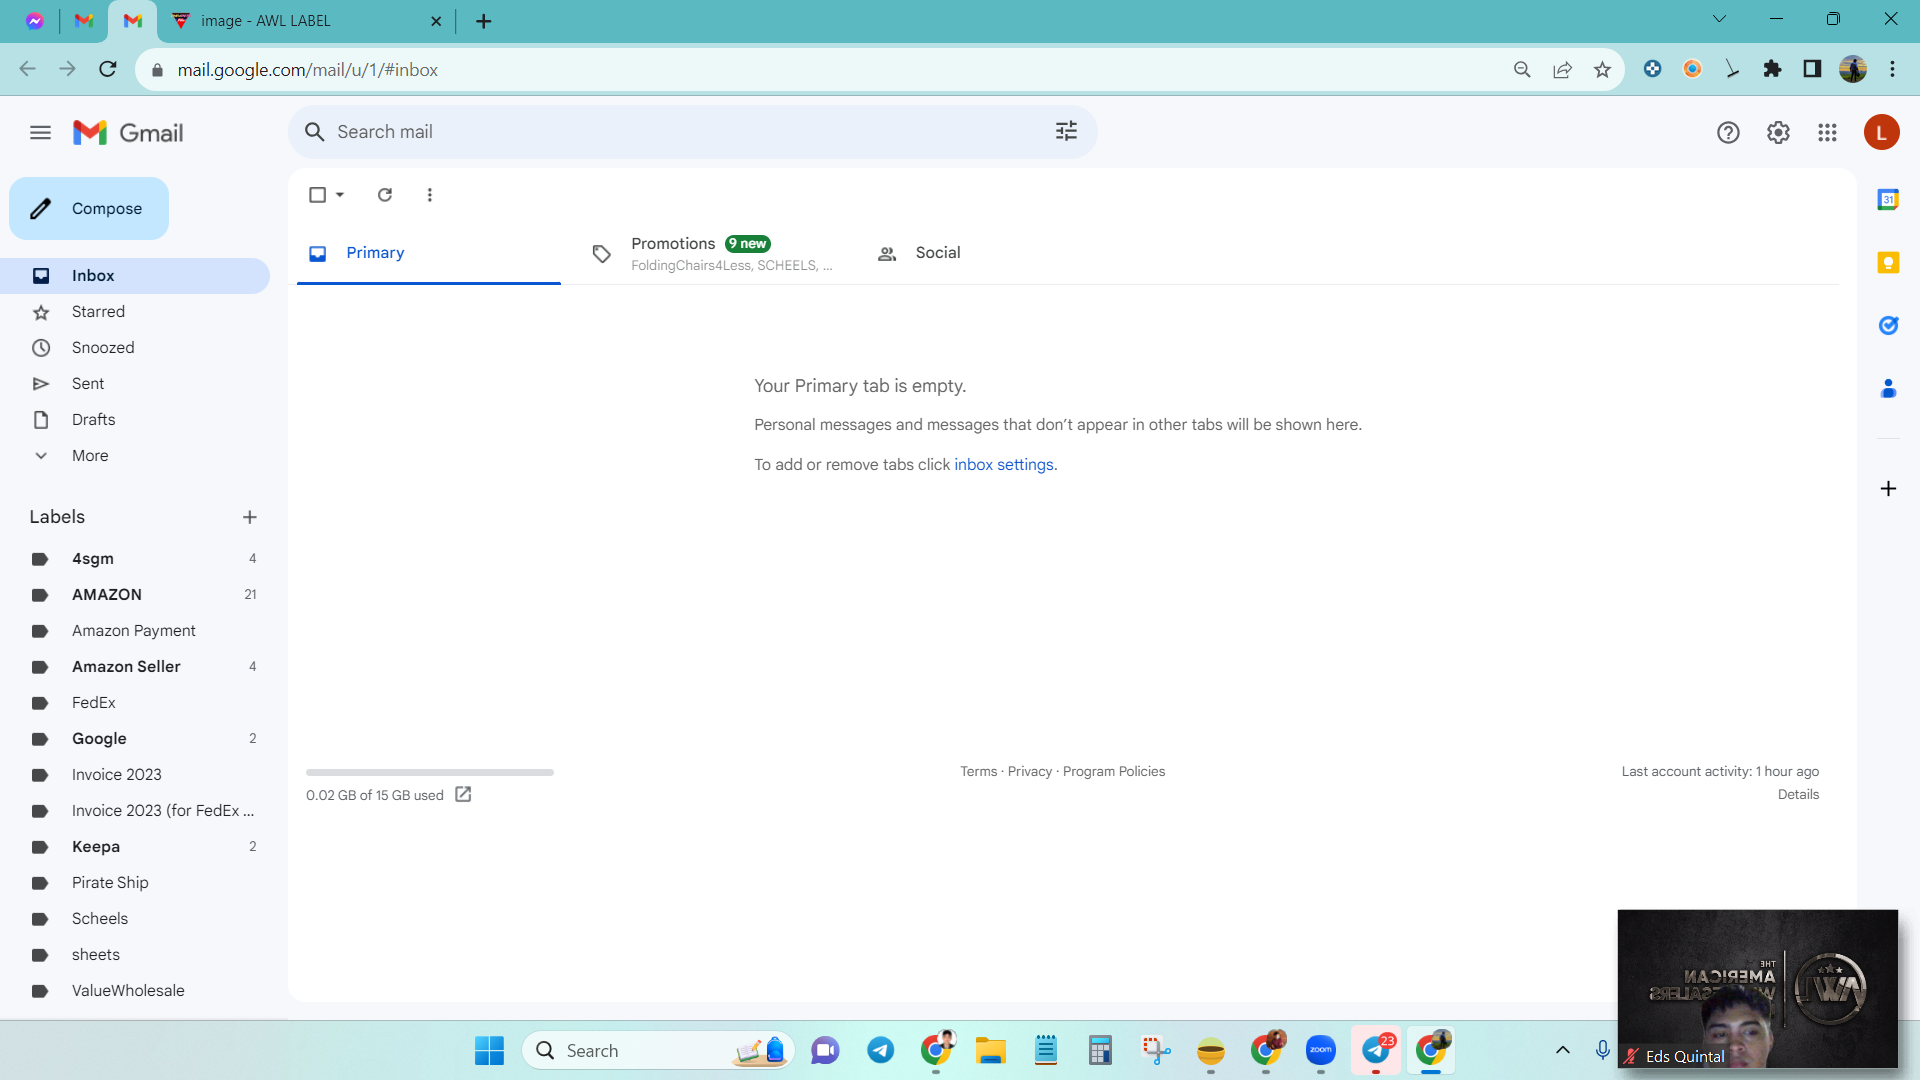
Task: Switch to the Promotions tab
Action: point(715,254)
